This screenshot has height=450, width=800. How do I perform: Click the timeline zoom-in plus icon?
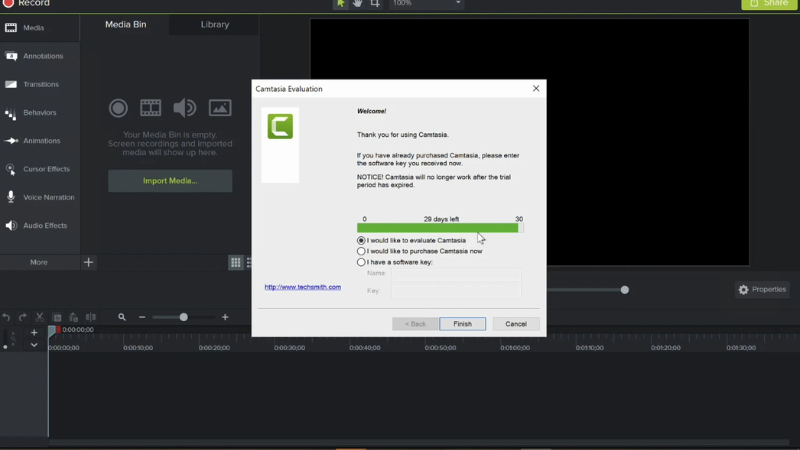(x=225, y=317)
